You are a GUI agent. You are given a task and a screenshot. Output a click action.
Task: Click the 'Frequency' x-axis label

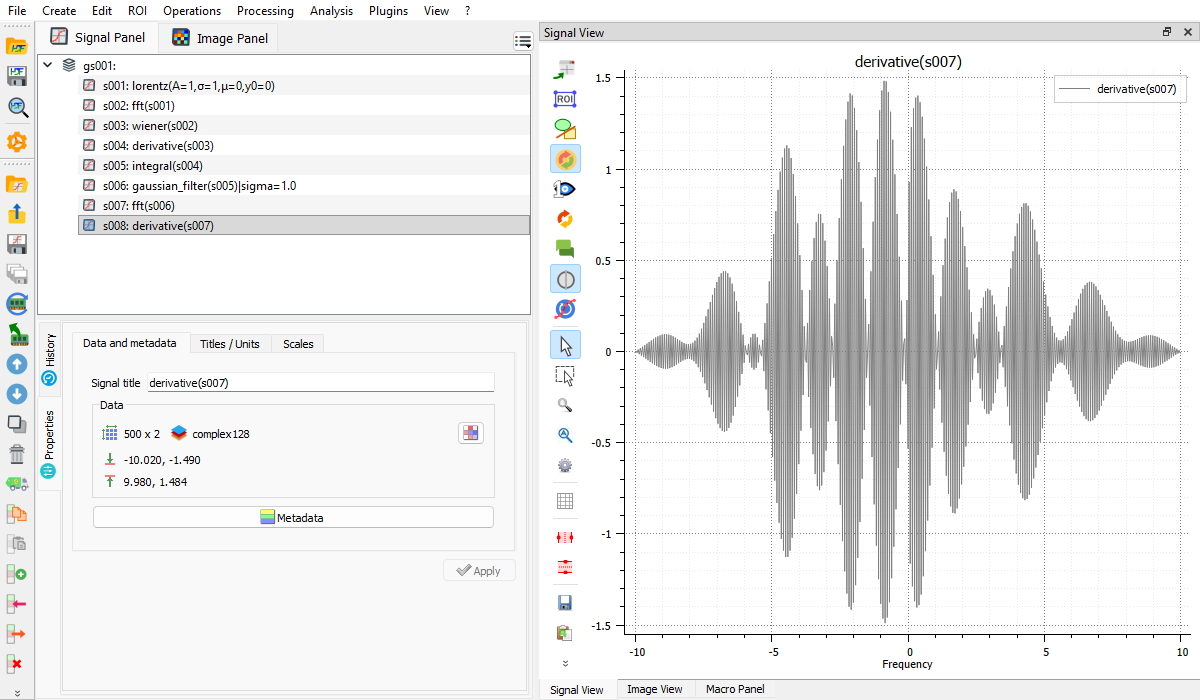[x=908, y=664]
